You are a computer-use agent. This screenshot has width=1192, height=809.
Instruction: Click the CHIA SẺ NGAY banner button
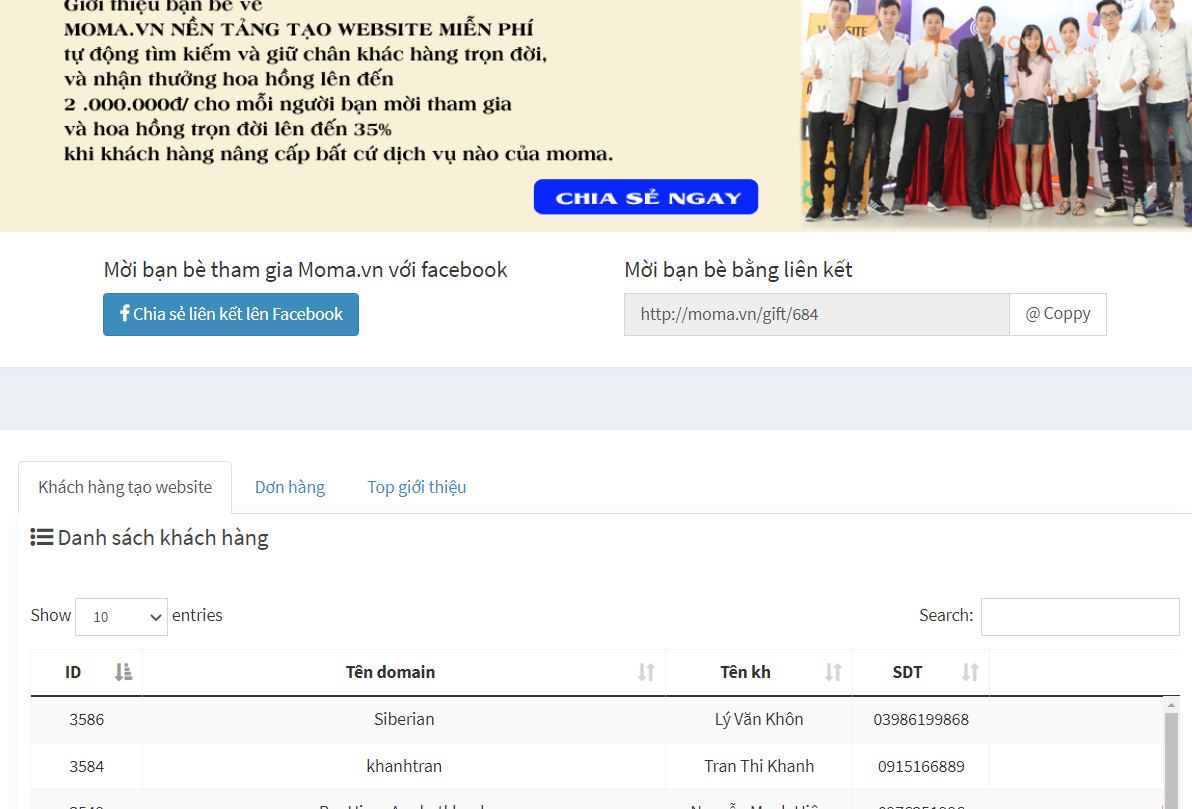[646, 197]
